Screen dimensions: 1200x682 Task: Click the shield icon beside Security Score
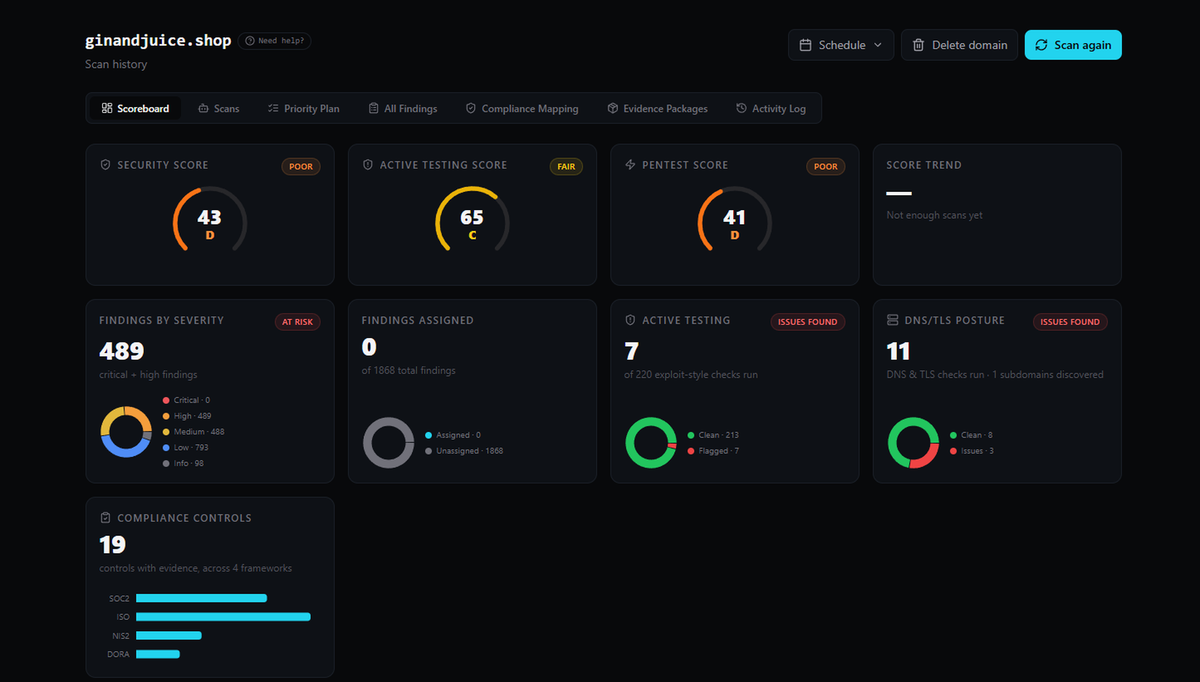point(105,164)
